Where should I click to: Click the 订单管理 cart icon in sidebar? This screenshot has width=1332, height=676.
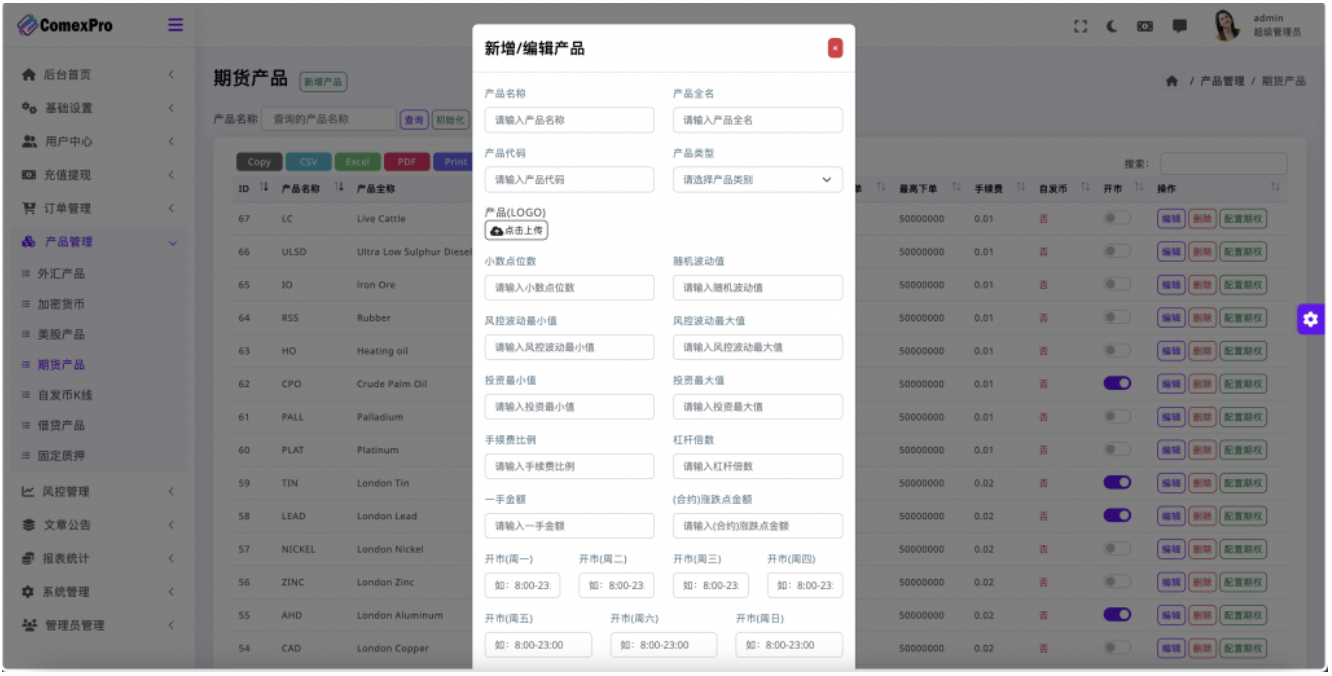[29, 208]
